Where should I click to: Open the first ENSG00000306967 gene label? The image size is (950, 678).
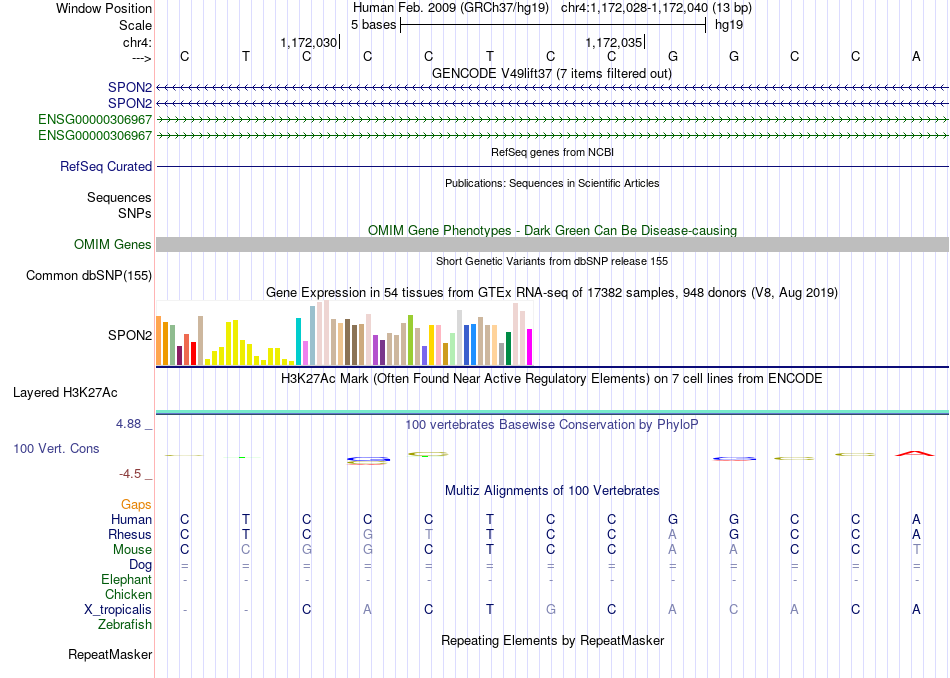click(x=95, y=119)
